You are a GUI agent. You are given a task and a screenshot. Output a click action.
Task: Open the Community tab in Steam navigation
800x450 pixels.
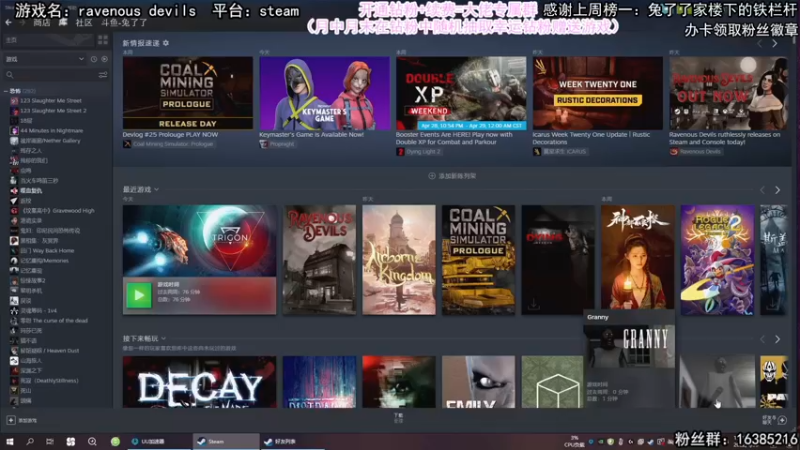click(x=84, y=22)
